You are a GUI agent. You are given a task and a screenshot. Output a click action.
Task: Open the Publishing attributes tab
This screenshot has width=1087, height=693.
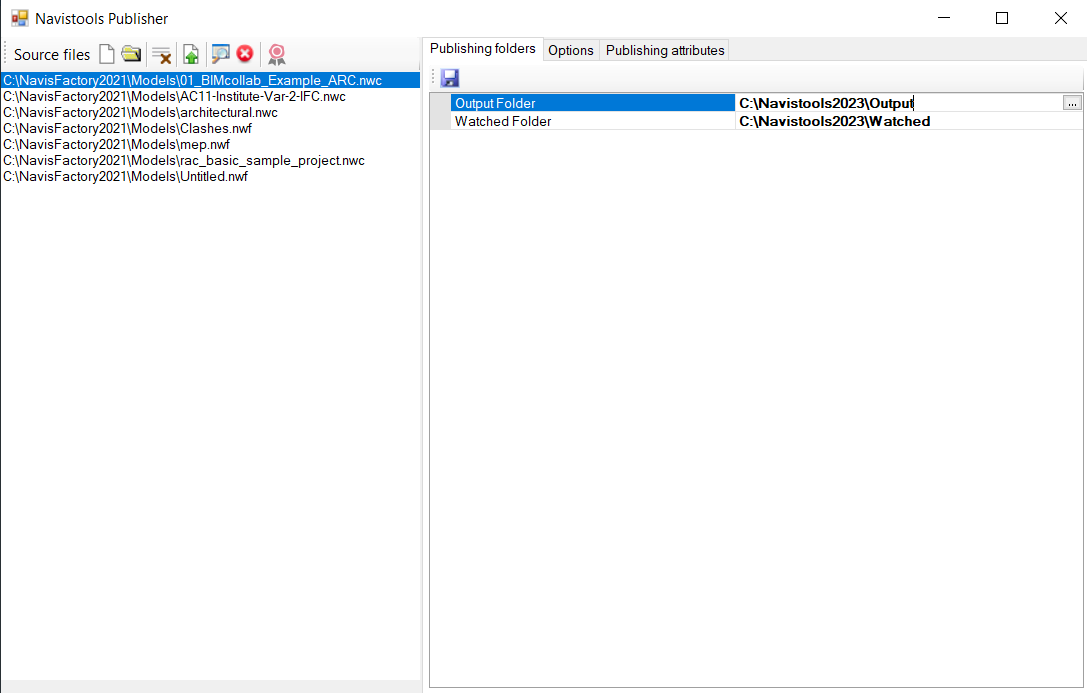(x=665, y=50)
